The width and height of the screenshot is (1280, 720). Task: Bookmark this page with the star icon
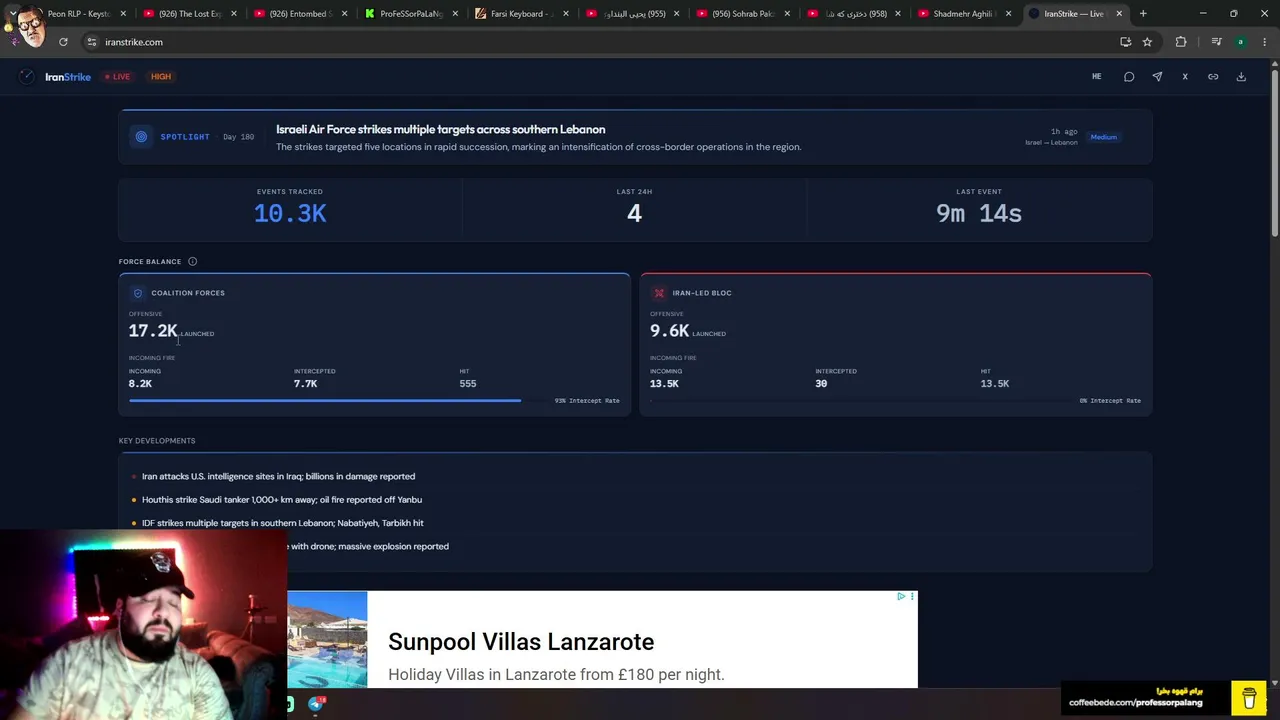click(x=1147, y=42)
